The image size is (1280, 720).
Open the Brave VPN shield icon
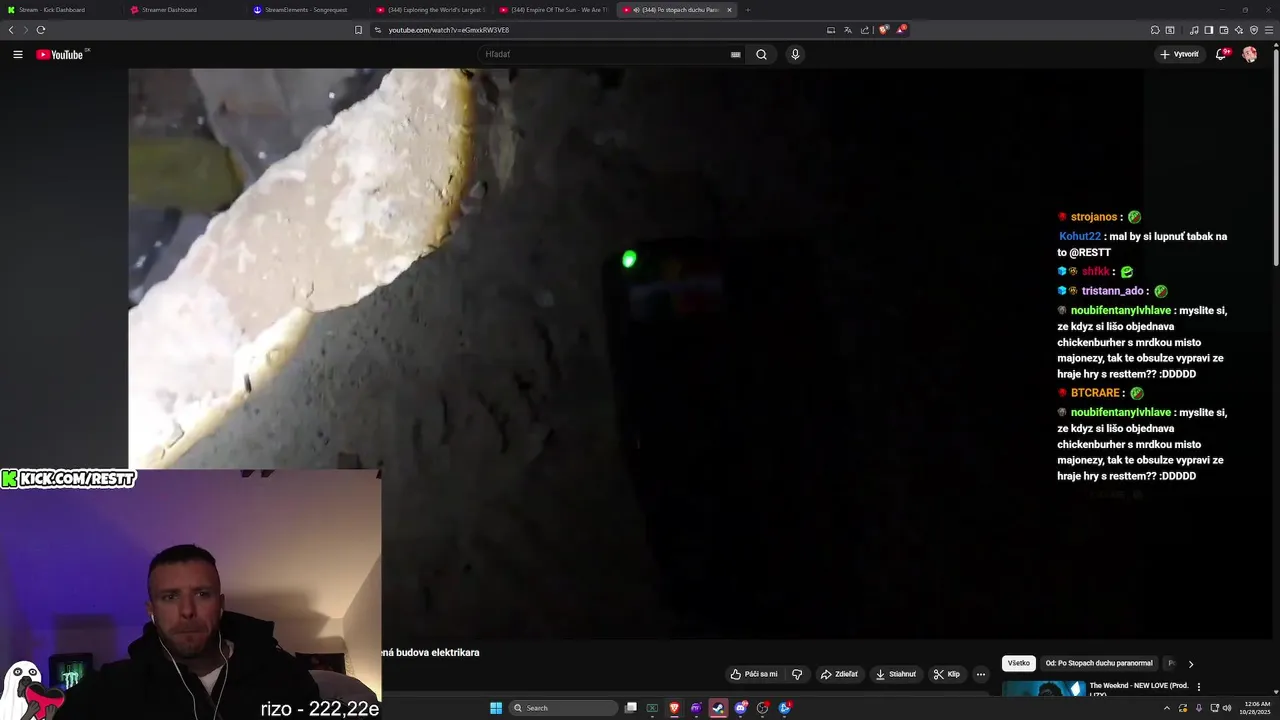pos(1254,30)
